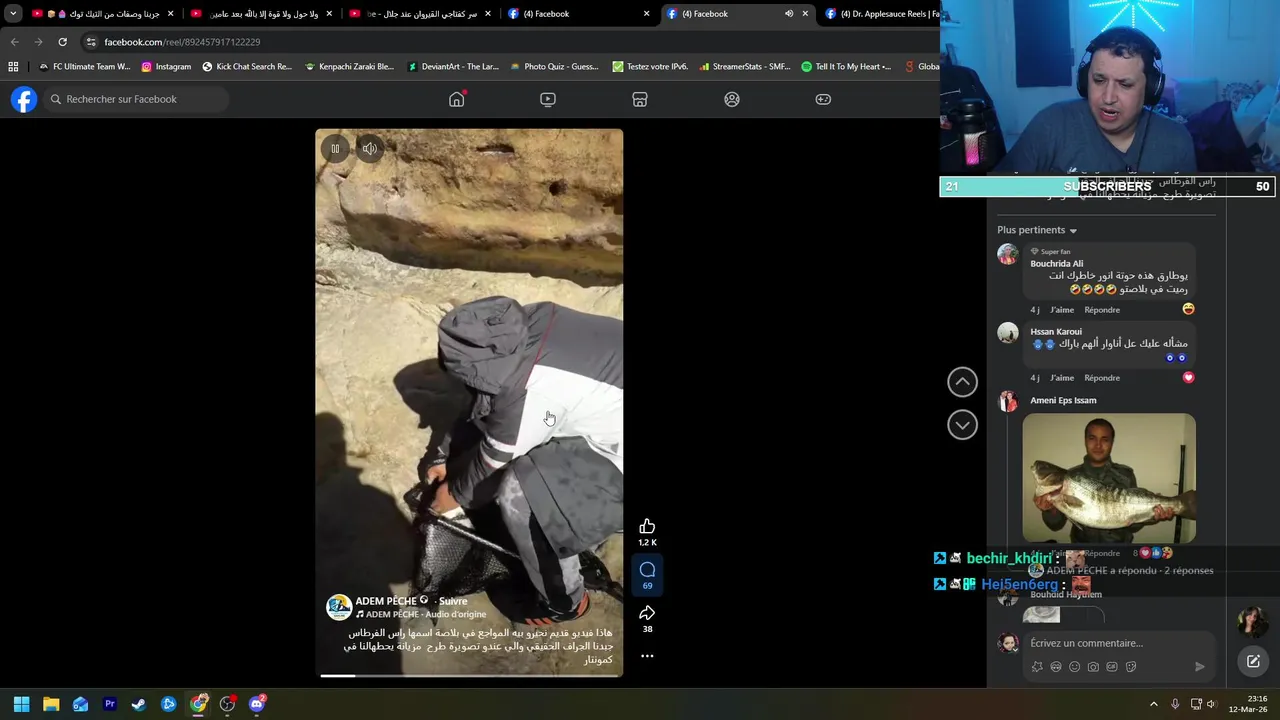Image resolution: width=1280 pixels, height=720 pixels.
Task: Open the Tell It To My Heart bookmark
Action: click(x=846, y=67)
